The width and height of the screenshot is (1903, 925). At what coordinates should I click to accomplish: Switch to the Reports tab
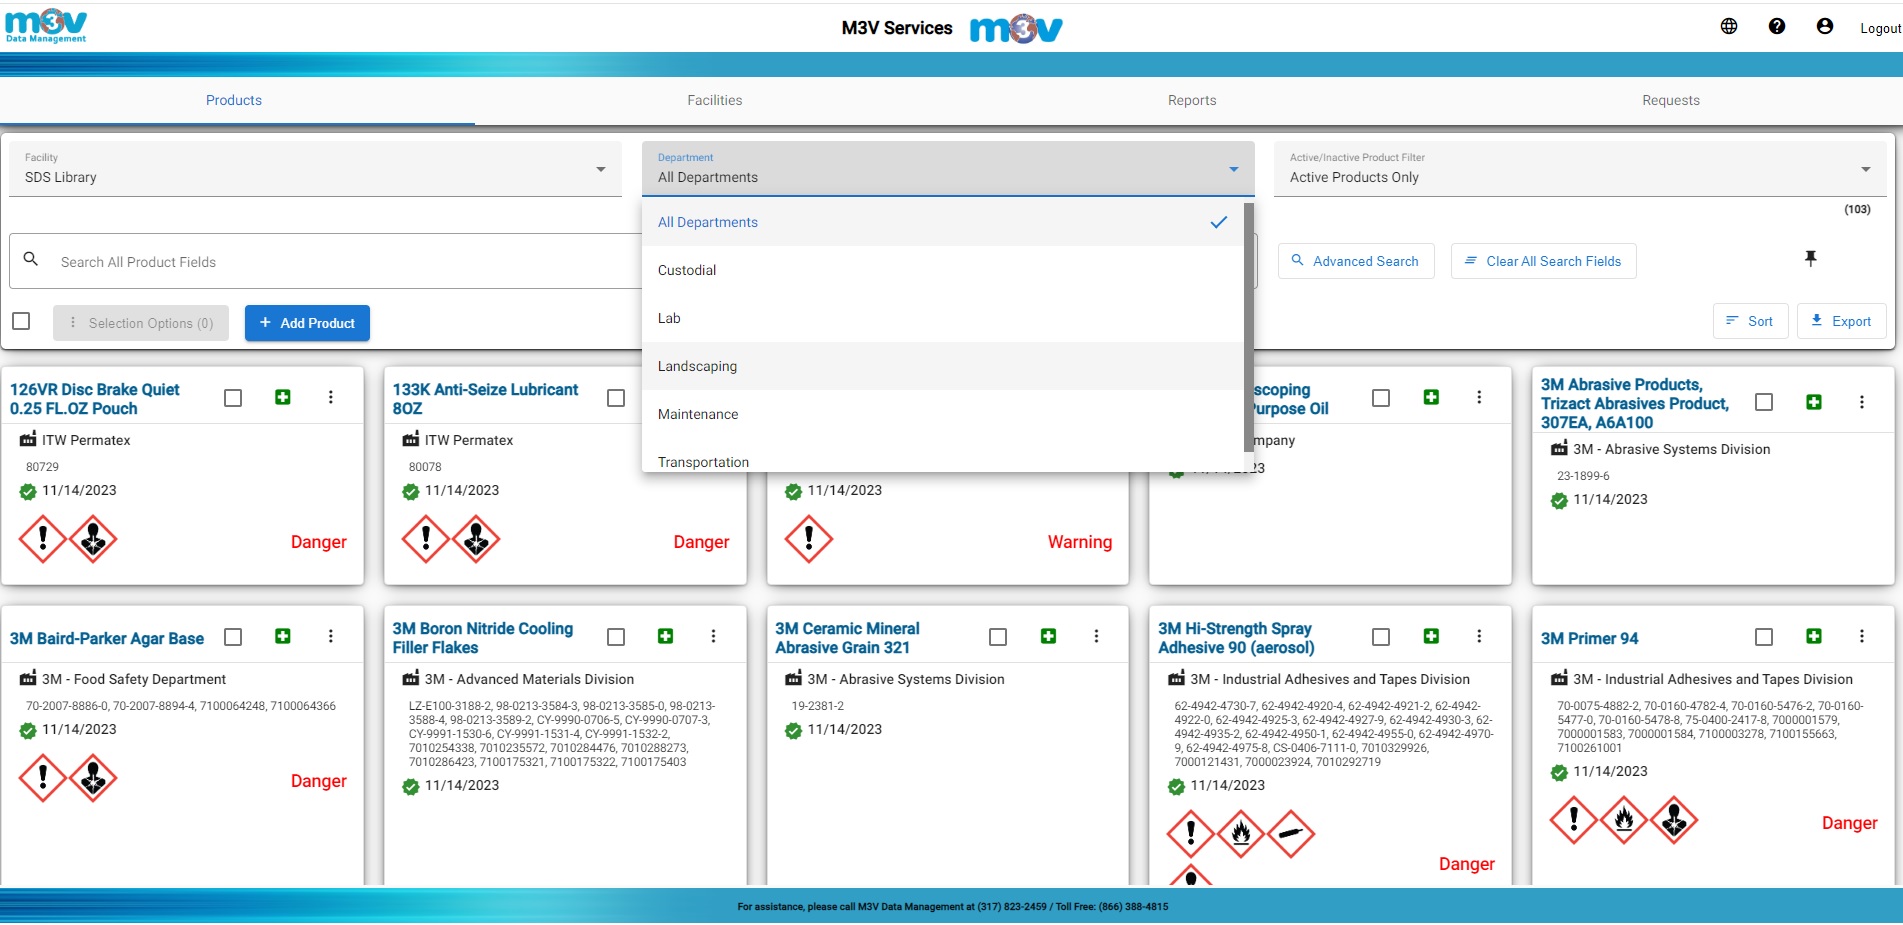point(1192,100)
